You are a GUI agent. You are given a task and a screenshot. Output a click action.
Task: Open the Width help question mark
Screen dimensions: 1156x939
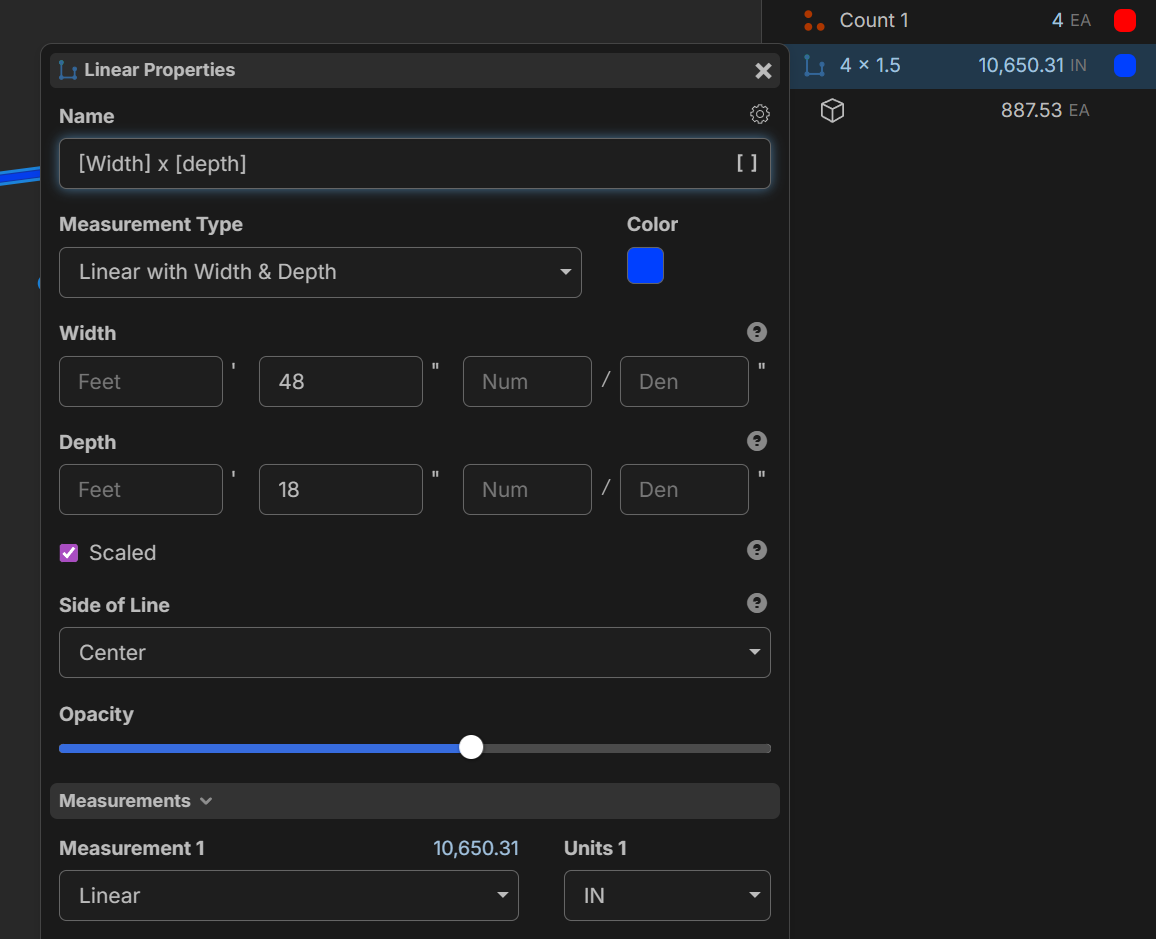pos(757,333)
